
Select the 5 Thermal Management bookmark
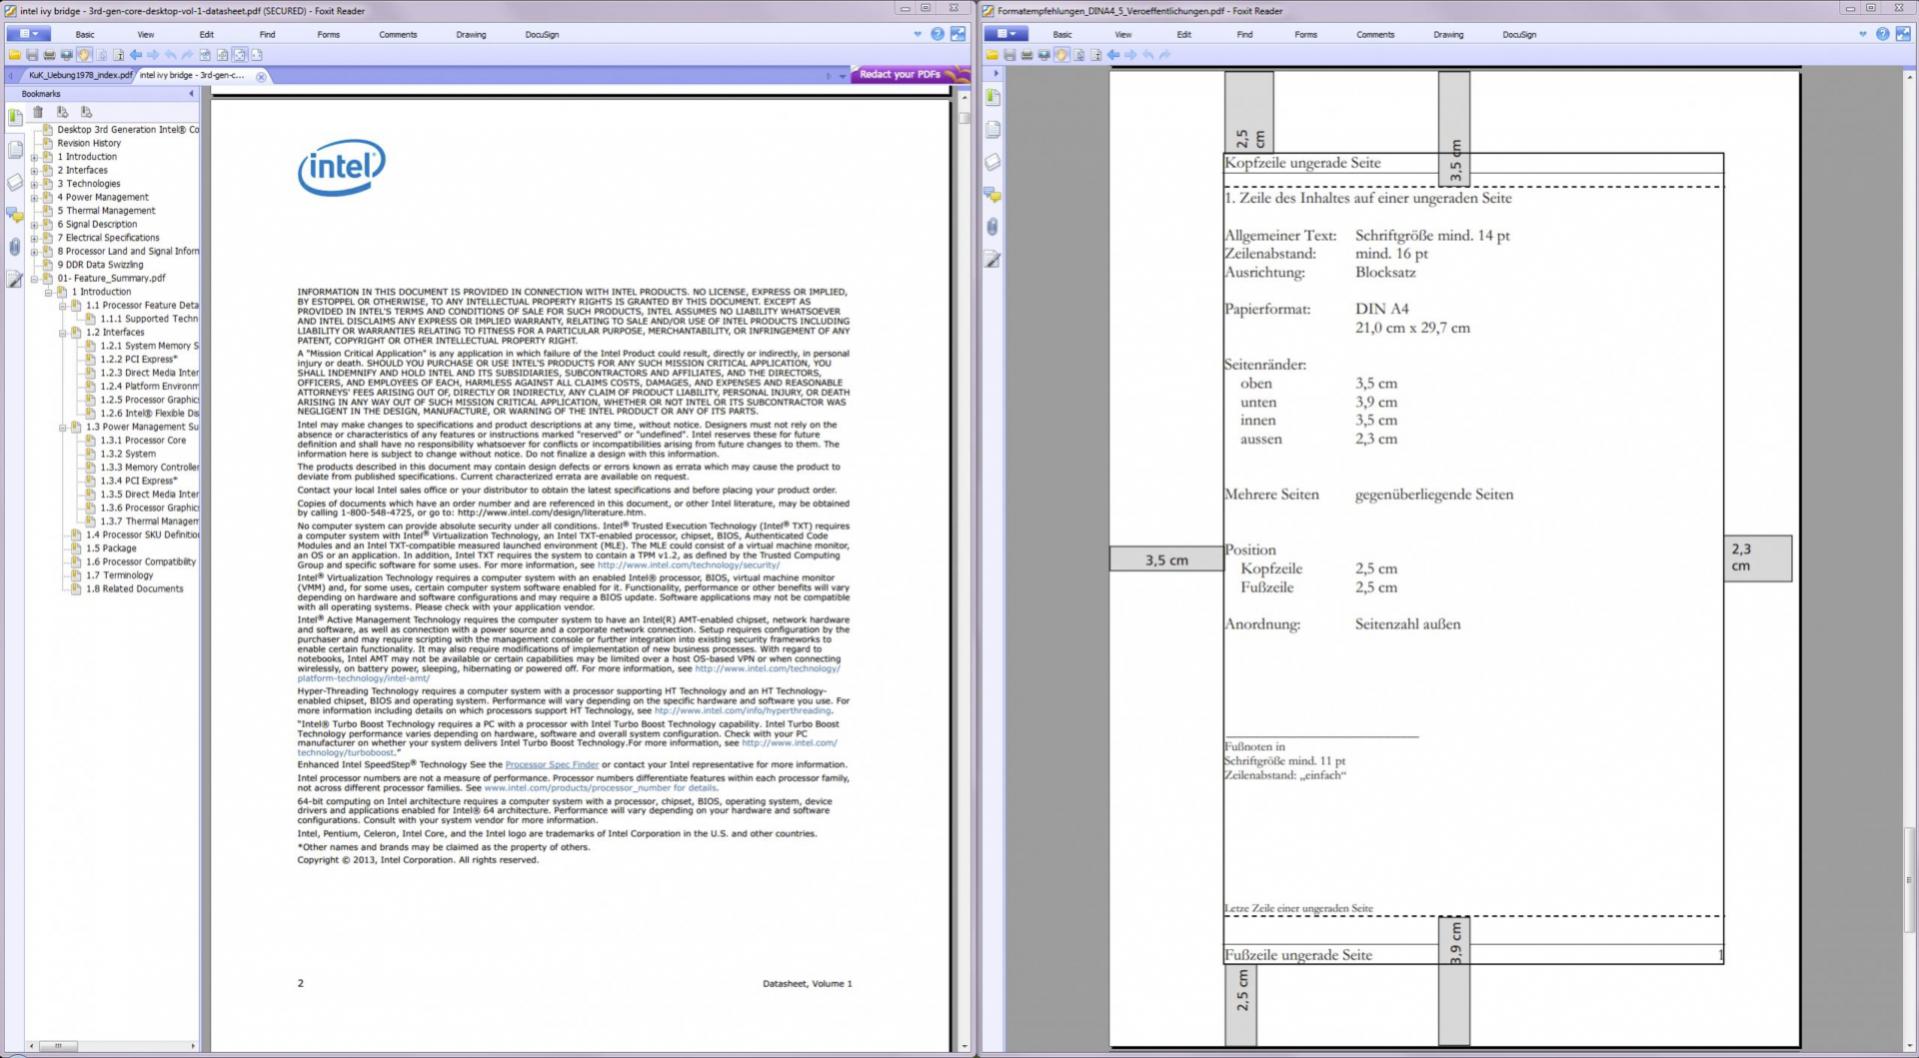(x=106, y=211)
